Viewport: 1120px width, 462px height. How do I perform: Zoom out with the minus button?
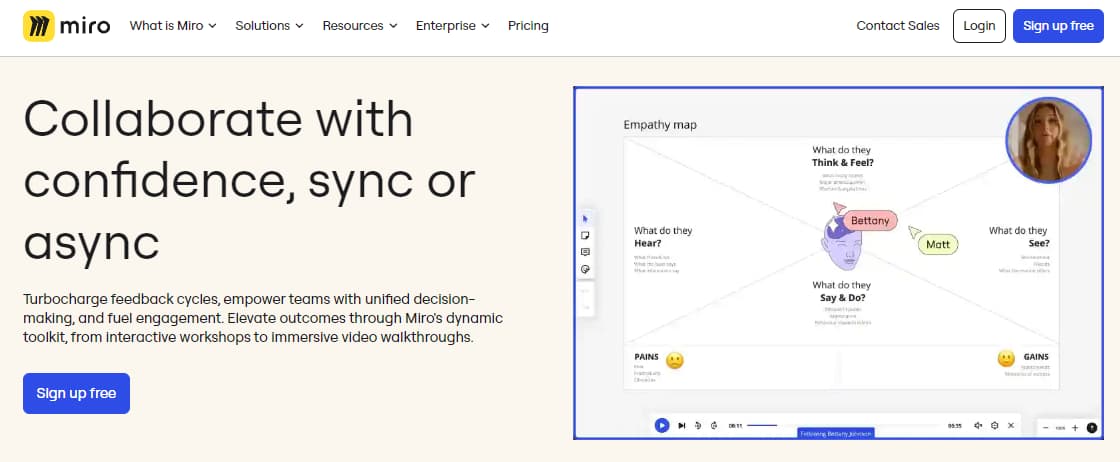click(1046, 428)
